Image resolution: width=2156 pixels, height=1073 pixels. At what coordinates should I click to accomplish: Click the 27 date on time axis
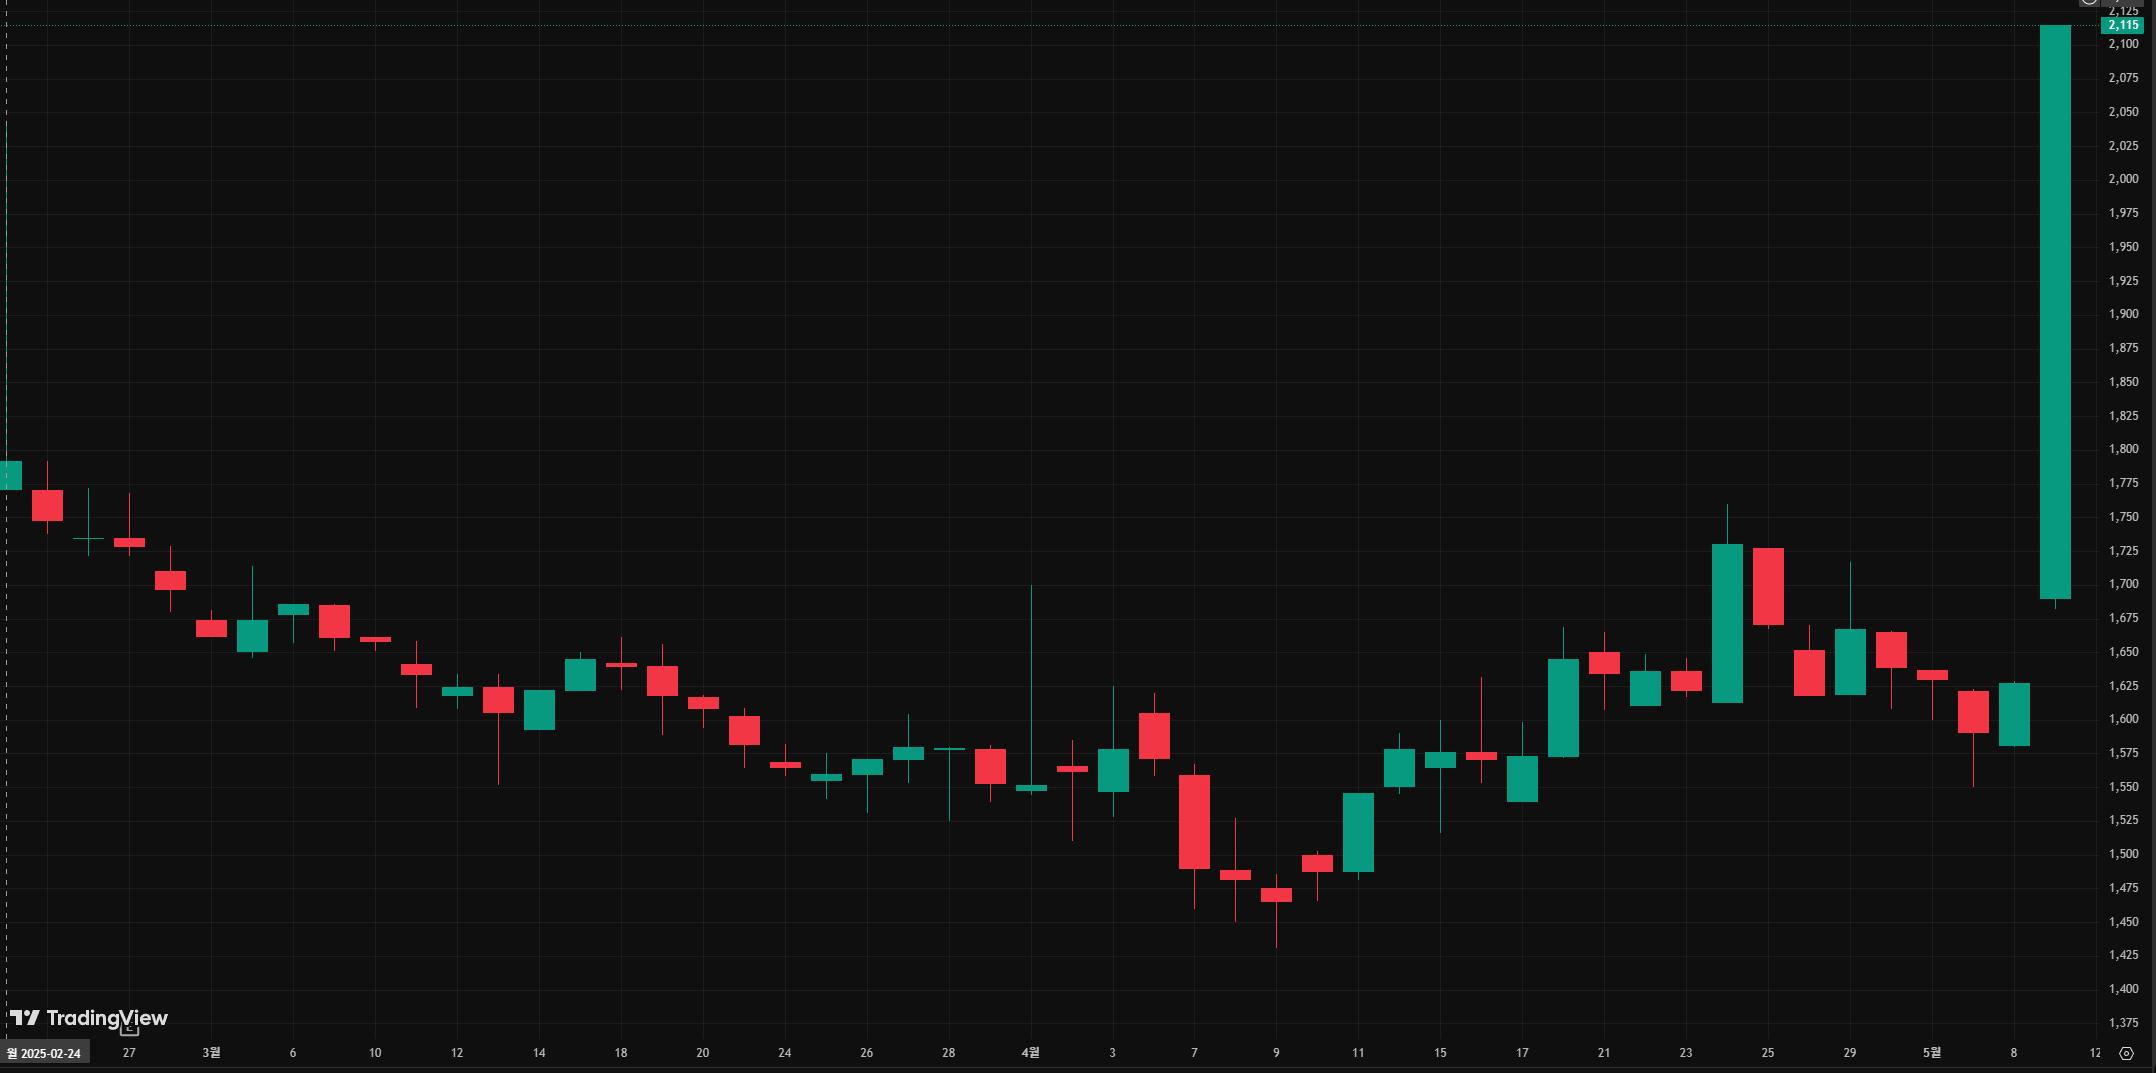point(129,1053)
